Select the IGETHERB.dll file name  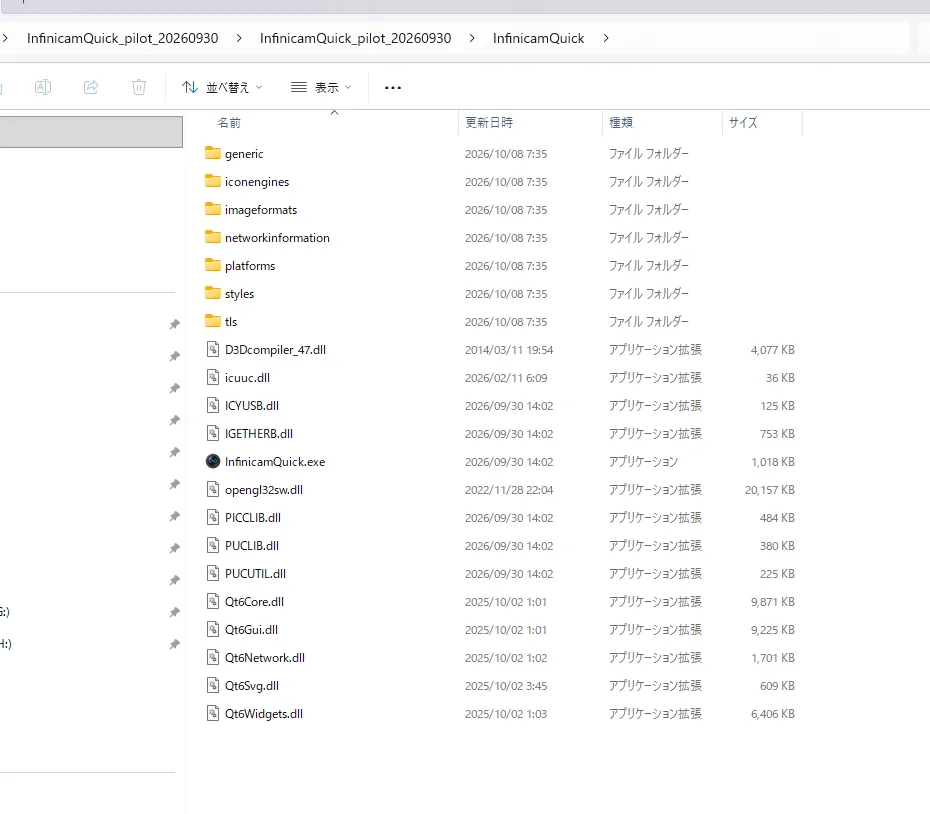tap(259, 434)
